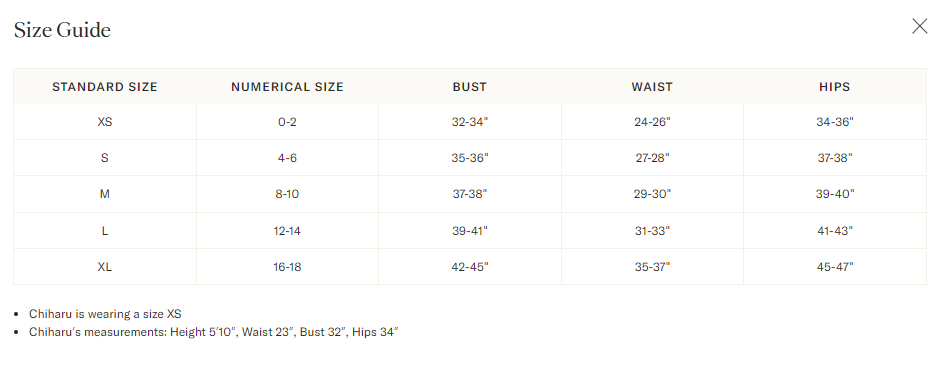Viewport: 942px width, 371px height.
Task: Select the XL size row cell
Action: (105, 267)
